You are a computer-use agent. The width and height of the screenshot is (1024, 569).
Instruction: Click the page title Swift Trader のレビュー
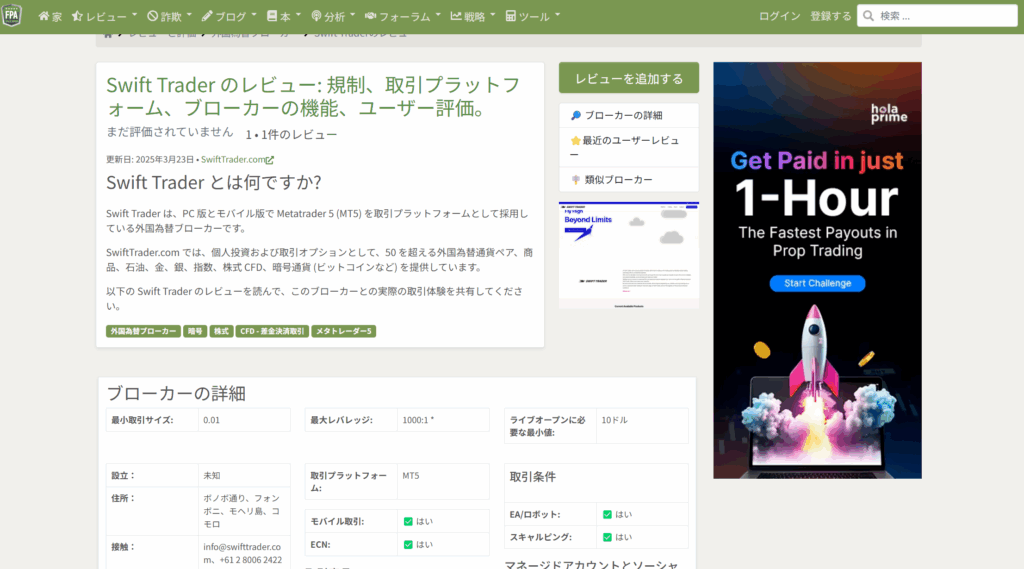click(x=313, y=96)
